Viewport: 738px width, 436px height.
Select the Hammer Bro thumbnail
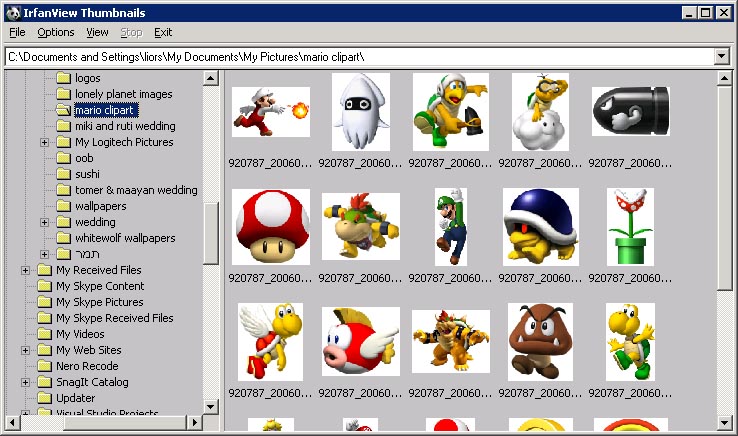pyautogui.click(x=450, y=112)
